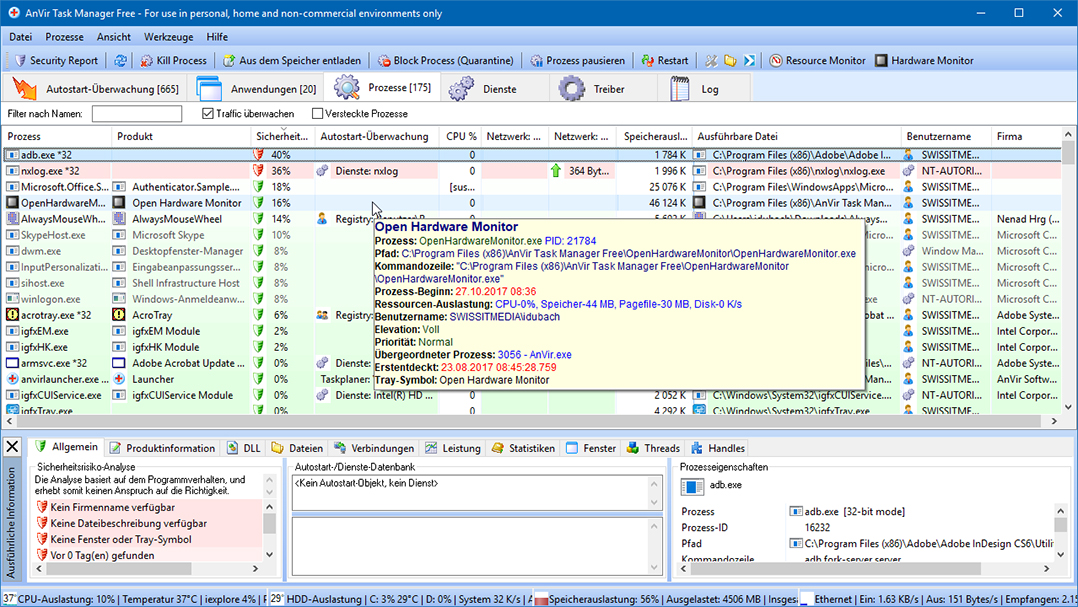The width and height of the screenshot is (1078, 607).
Task: Click the red cross icon beside anvirlauncher.exe
Action: pyautogui.click(x=12, y=379)
